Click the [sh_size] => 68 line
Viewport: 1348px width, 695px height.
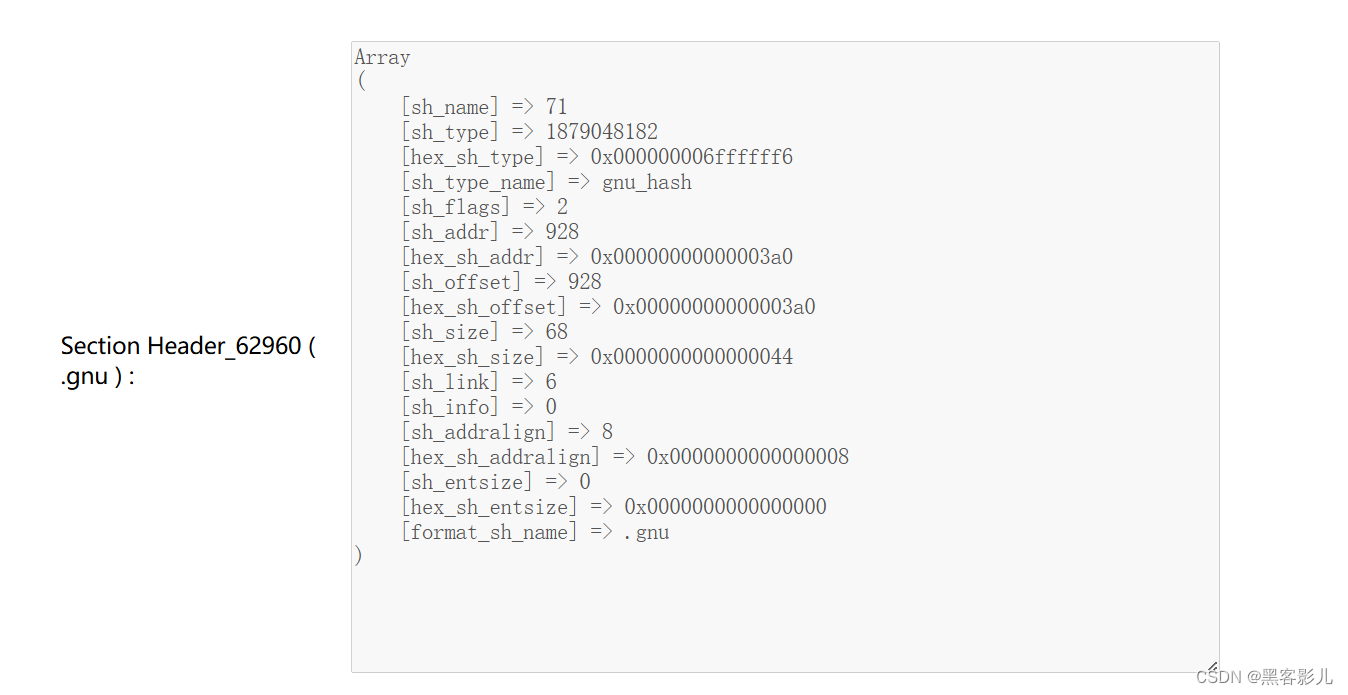click(x=484, y=332)
